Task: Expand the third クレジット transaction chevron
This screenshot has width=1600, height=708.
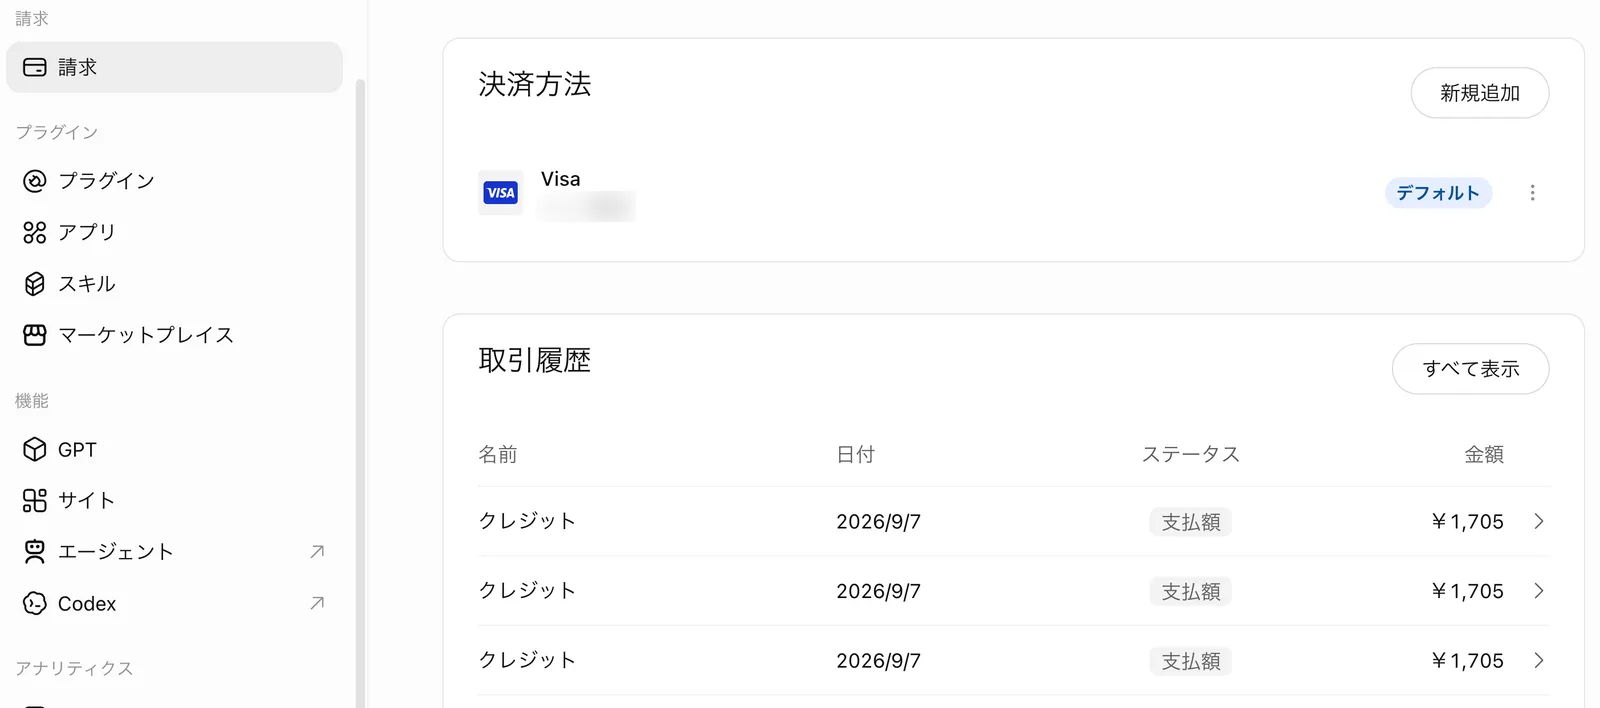Action: pos(1539,660)
